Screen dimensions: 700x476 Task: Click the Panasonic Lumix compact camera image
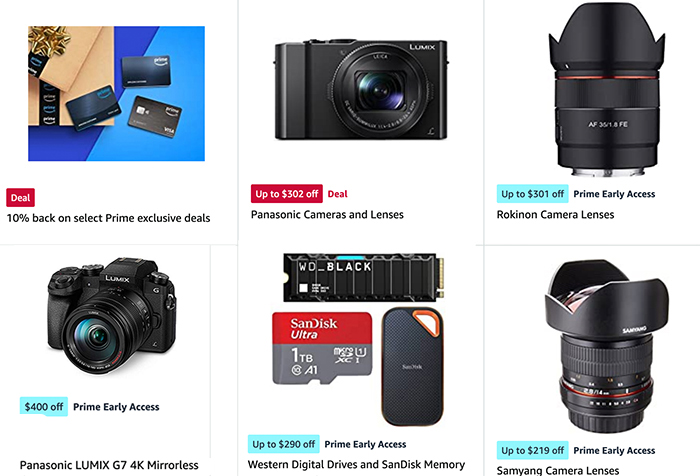[361, 90]
